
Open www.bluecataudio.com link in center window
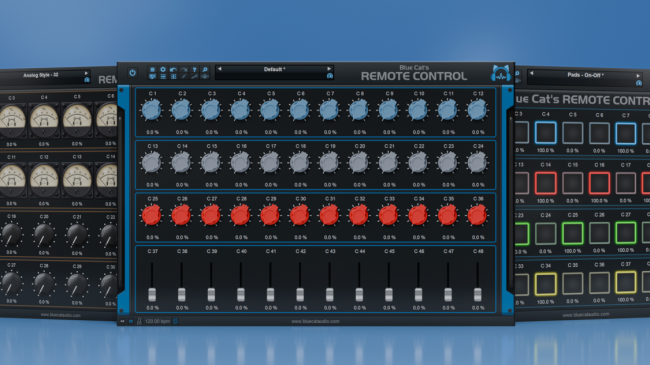(315, 321)
